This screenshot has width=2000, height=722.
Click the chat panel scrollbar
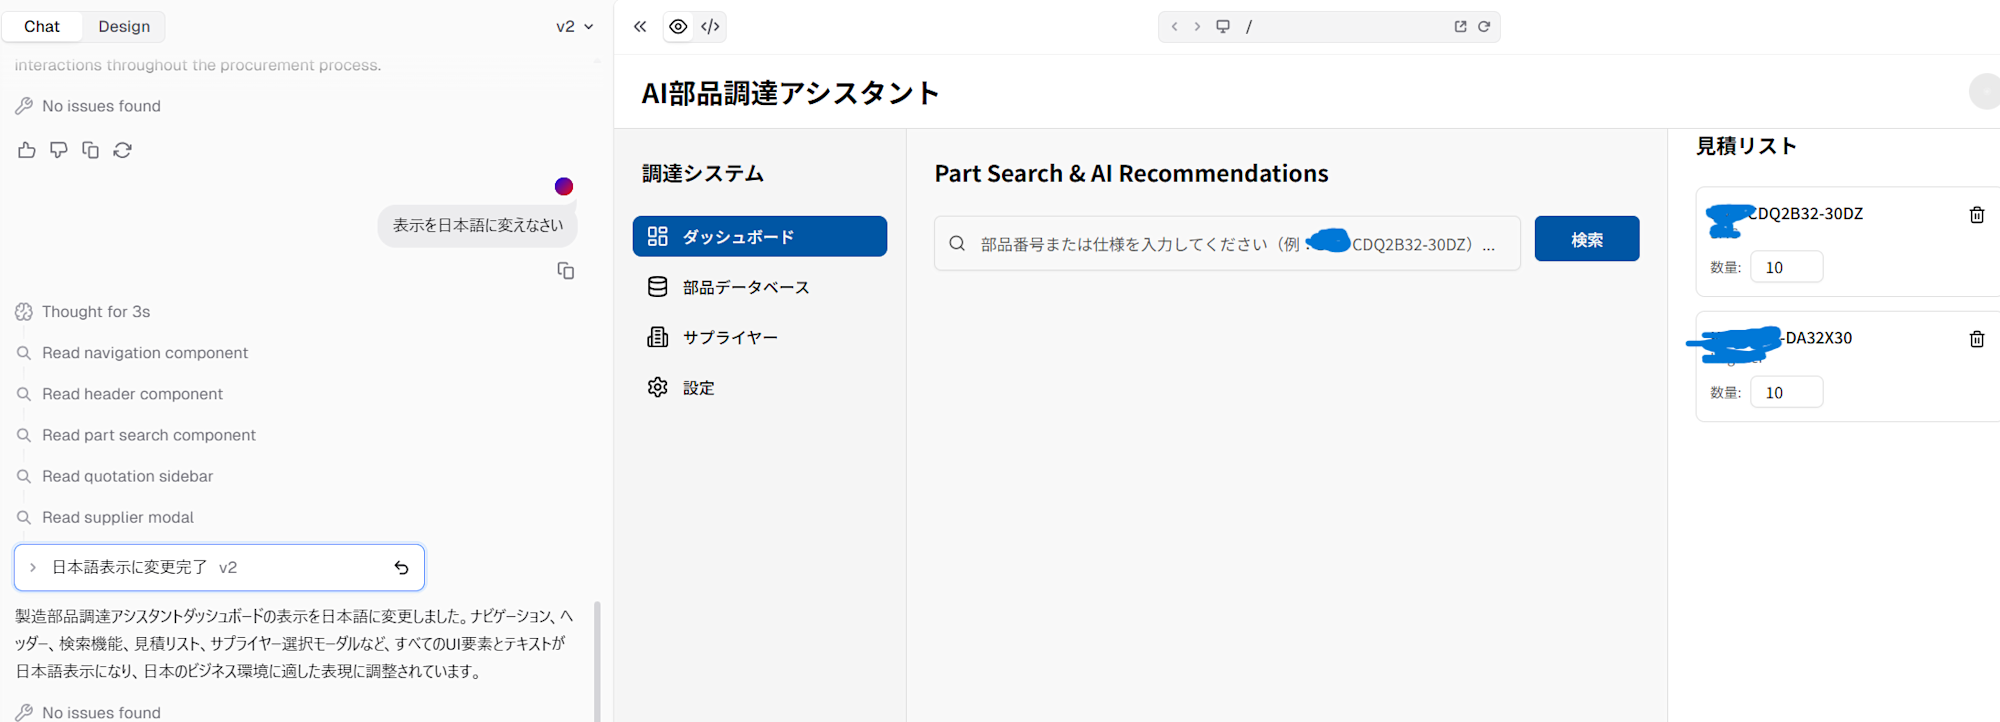[597, 660]
